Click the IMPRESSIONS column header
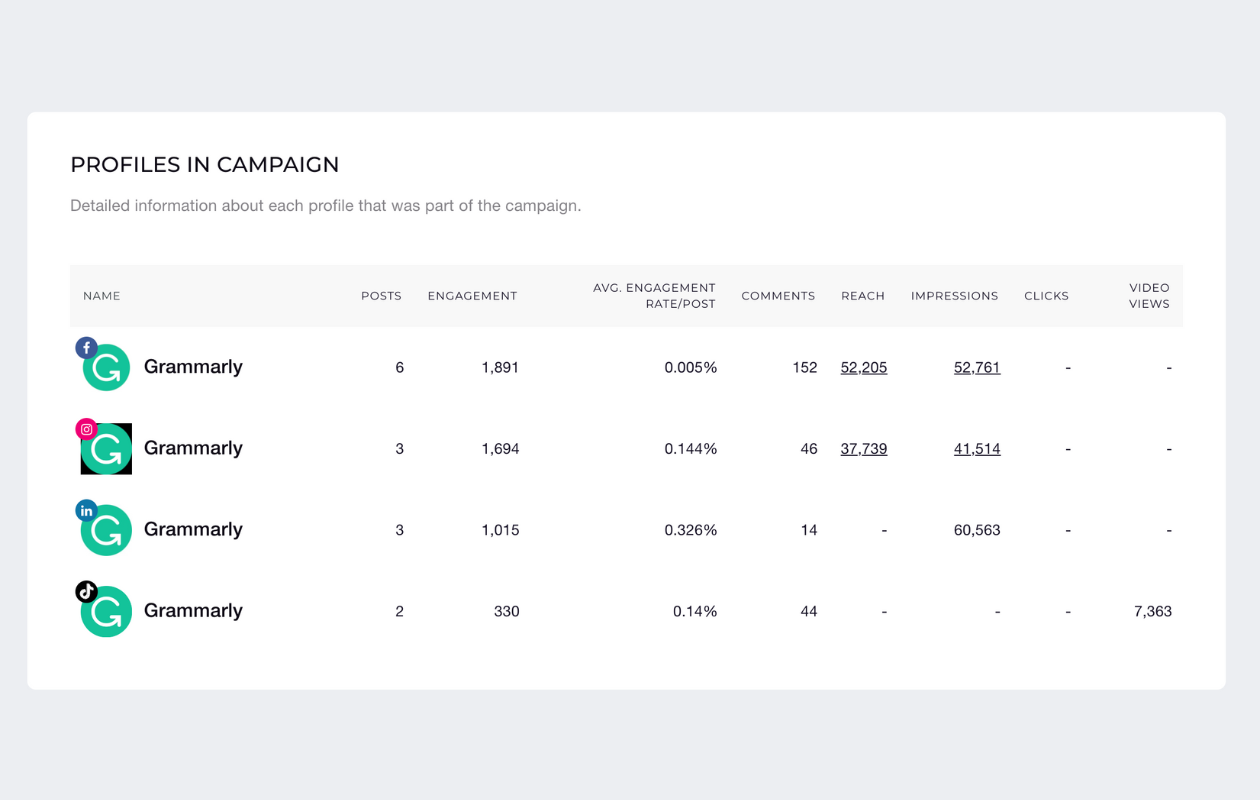1260x800 pixels. coord(954,296)
